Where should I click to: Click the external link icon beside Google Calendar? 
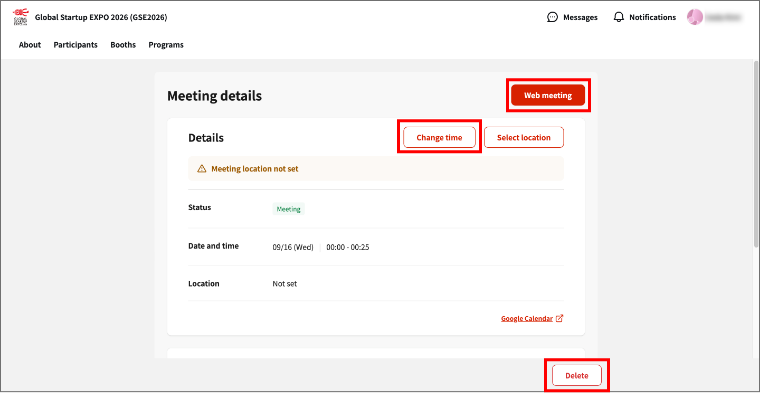559,318
